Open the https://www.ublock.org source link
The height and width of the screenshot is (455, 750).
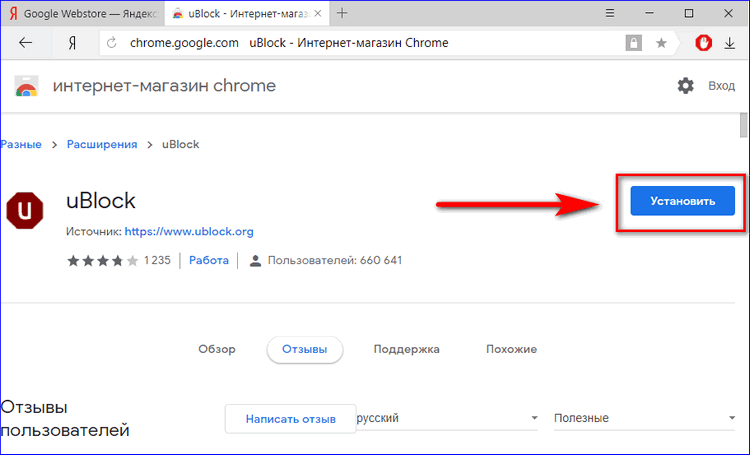tap(189, 232)
